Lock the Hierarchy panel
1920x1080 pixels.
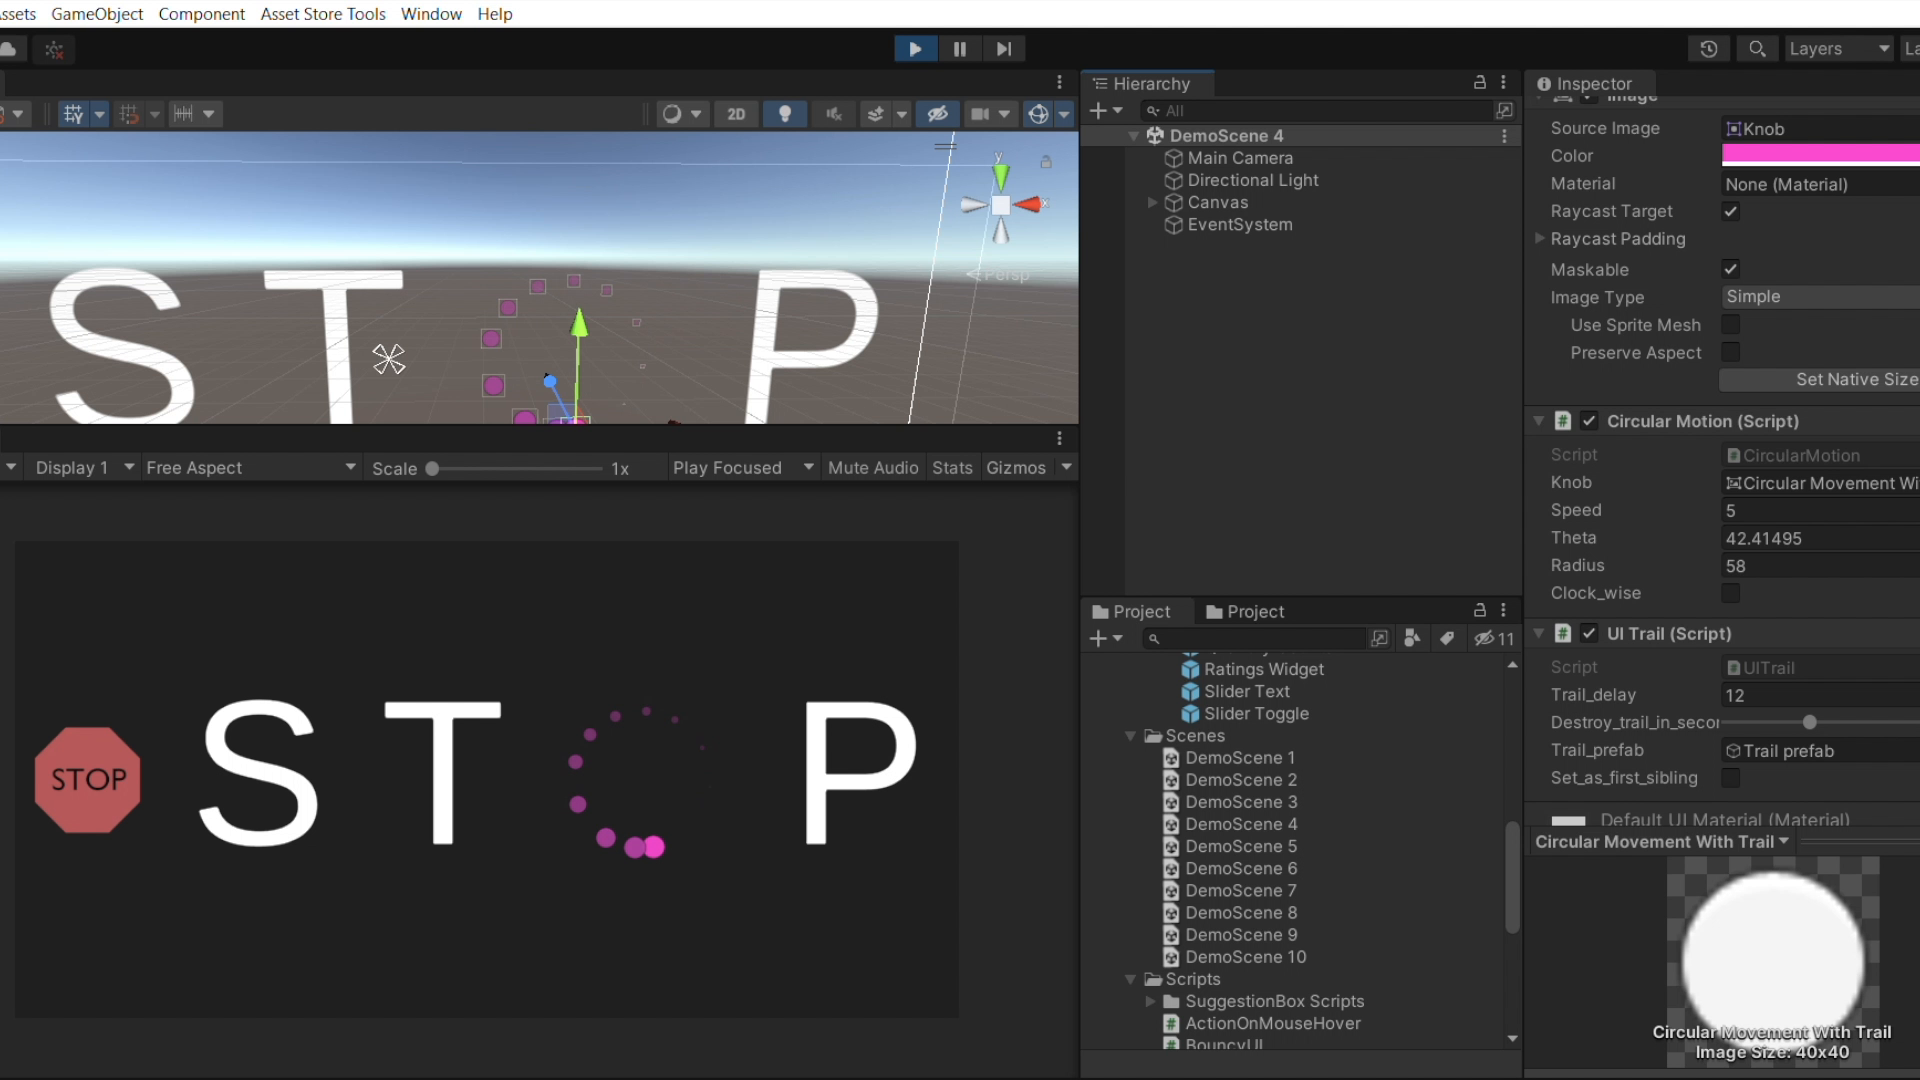[x=1480, y=82]
